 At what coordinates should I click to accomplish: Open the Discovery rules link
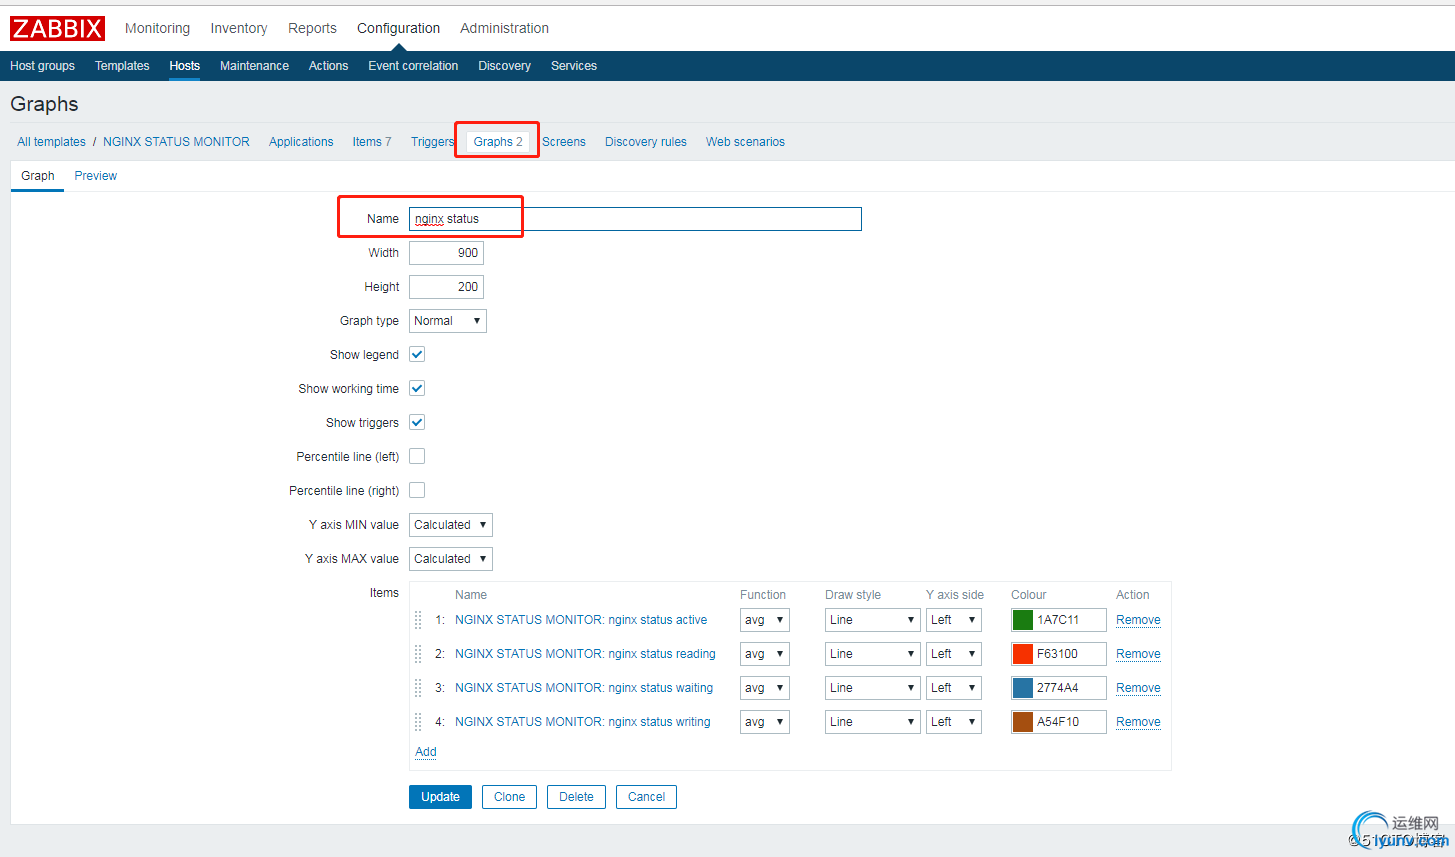point(646,142)
